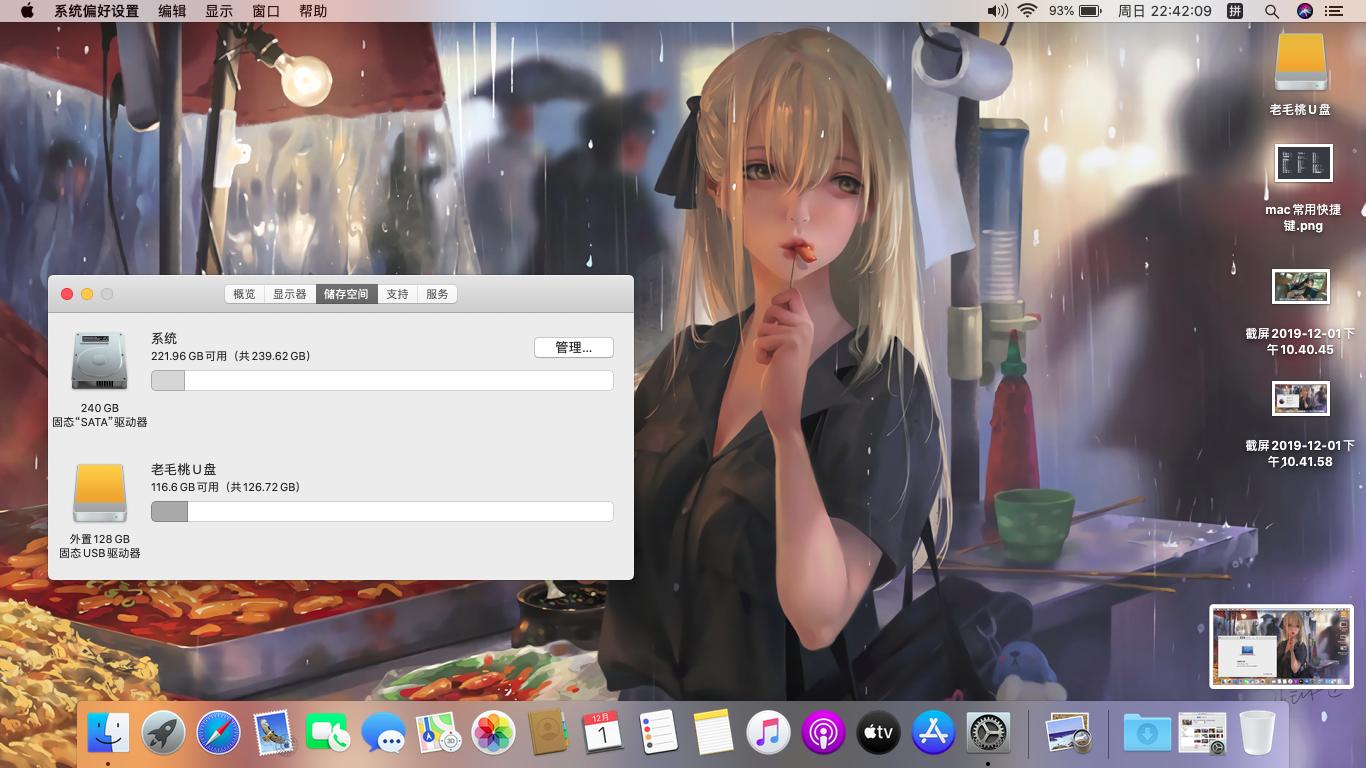1366x768 pixels.
Task: Switch to the 服务 tab
Action: click(437, 294)
